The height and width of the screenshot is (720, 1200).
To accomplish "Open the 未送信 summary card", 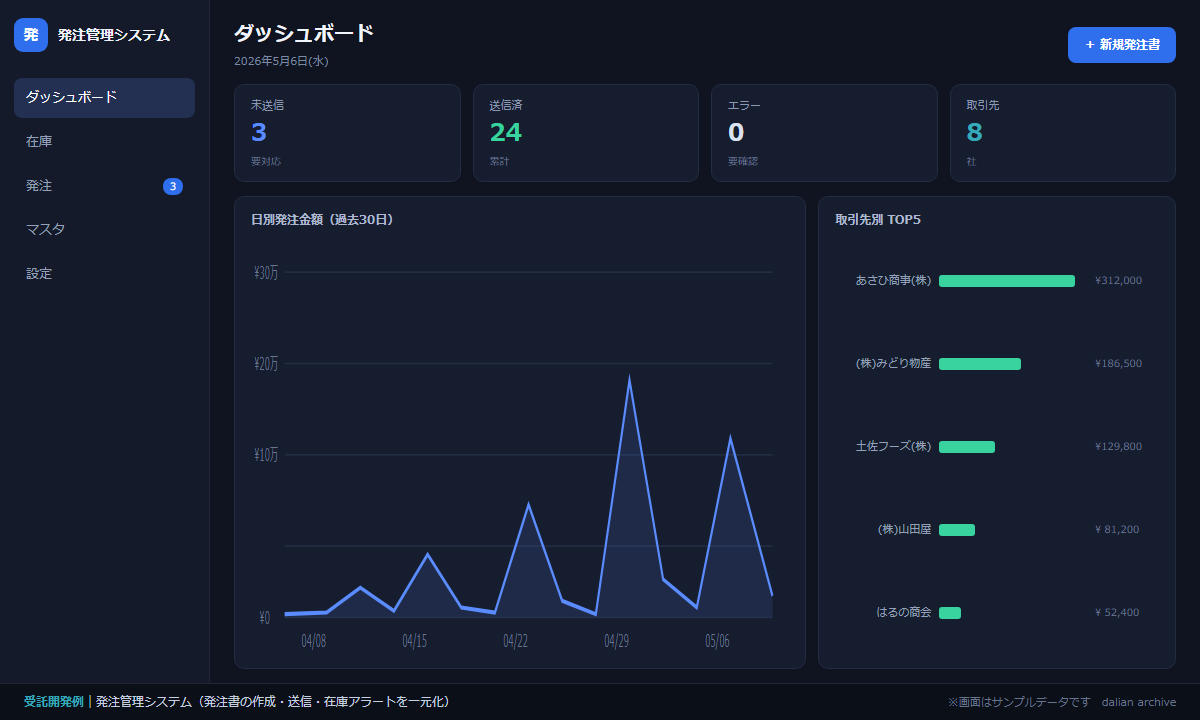I will 347,133.
